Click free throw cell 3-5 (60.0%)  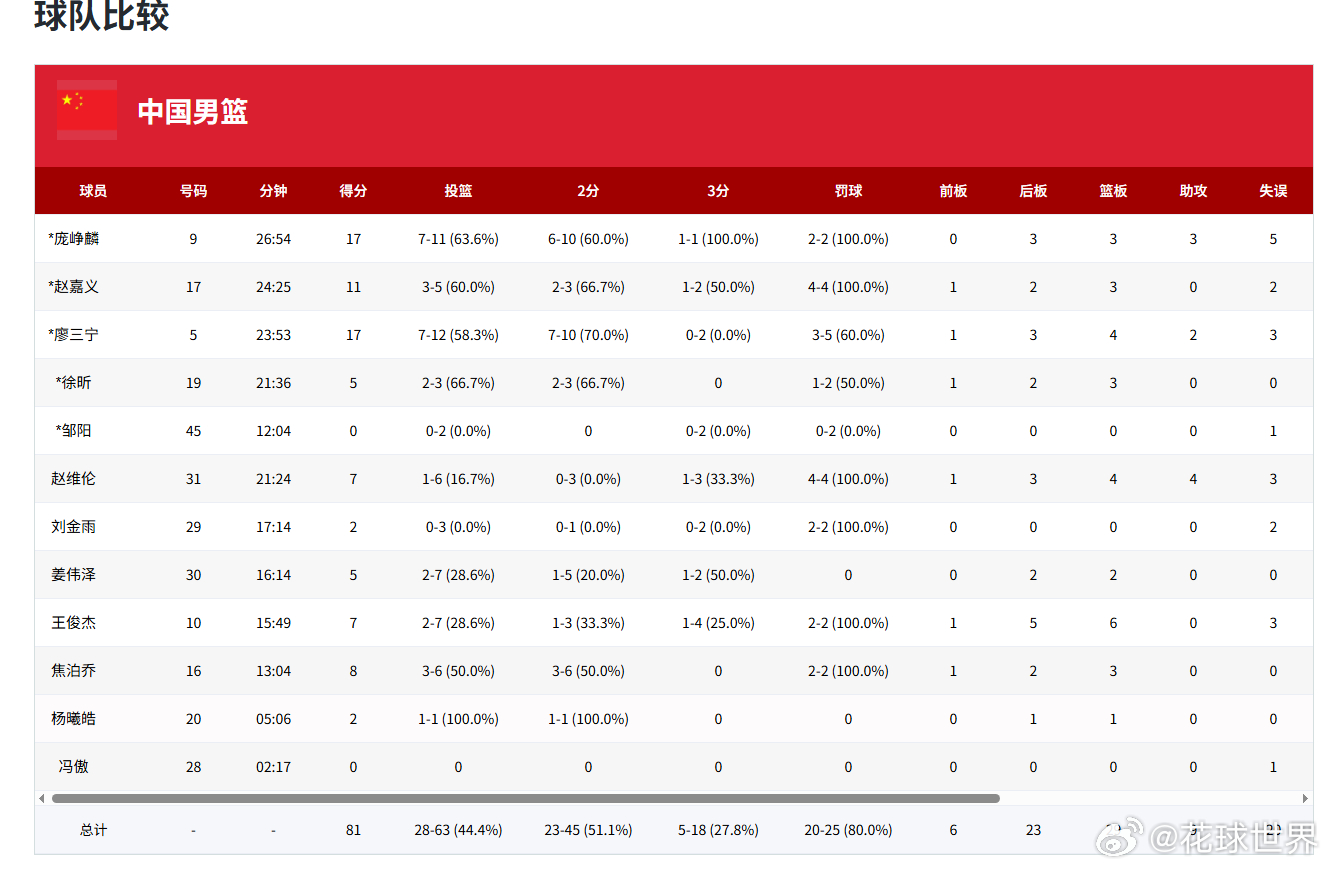pyautogui.click(x=848, y=335)
